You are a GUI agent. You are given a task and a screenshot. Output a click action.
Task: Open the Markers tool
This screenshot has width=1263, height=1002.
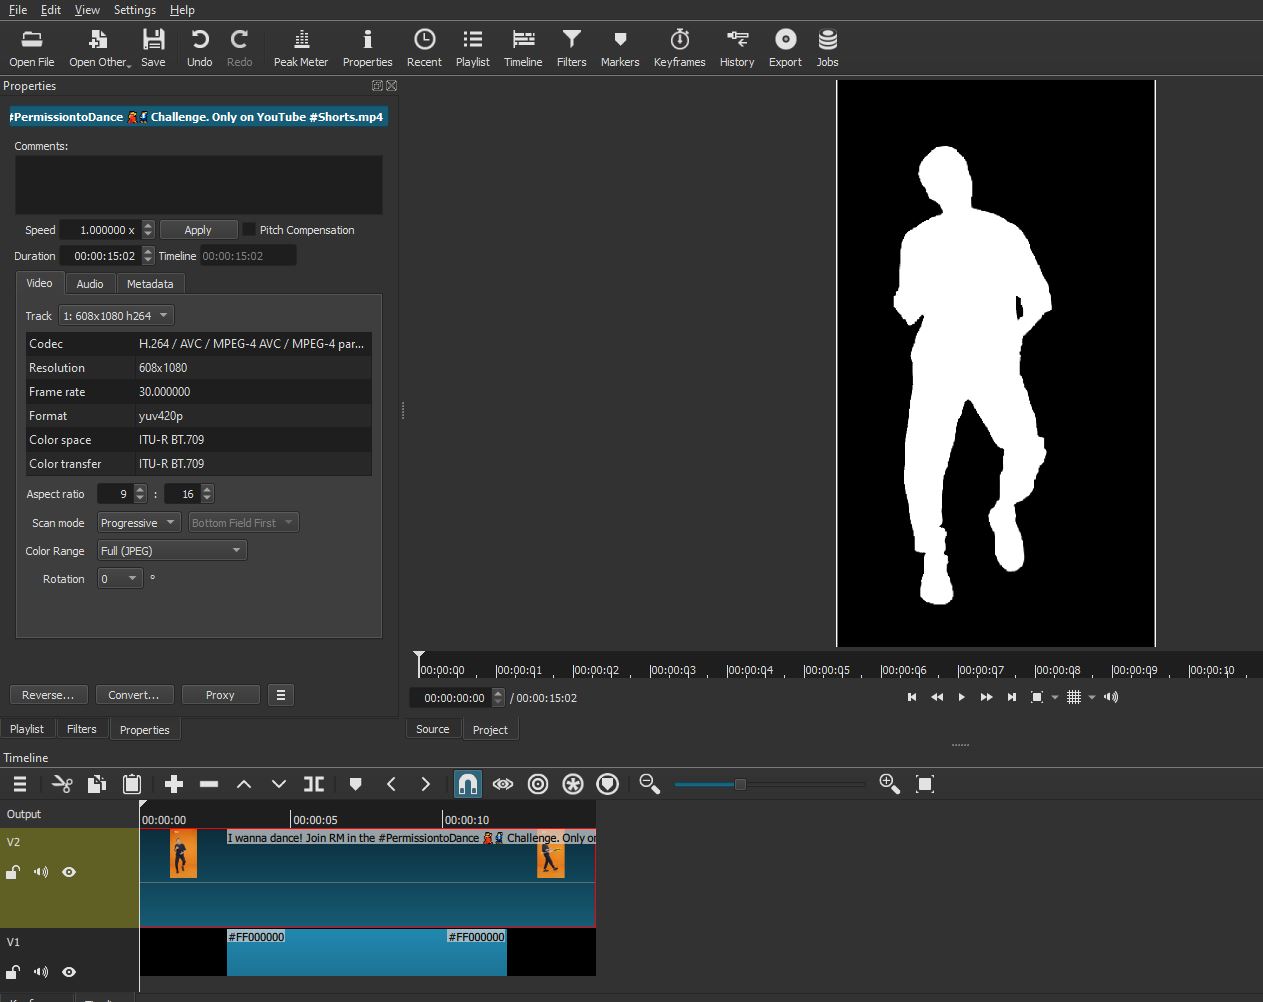pyautogui.click(x=619, y=47)
